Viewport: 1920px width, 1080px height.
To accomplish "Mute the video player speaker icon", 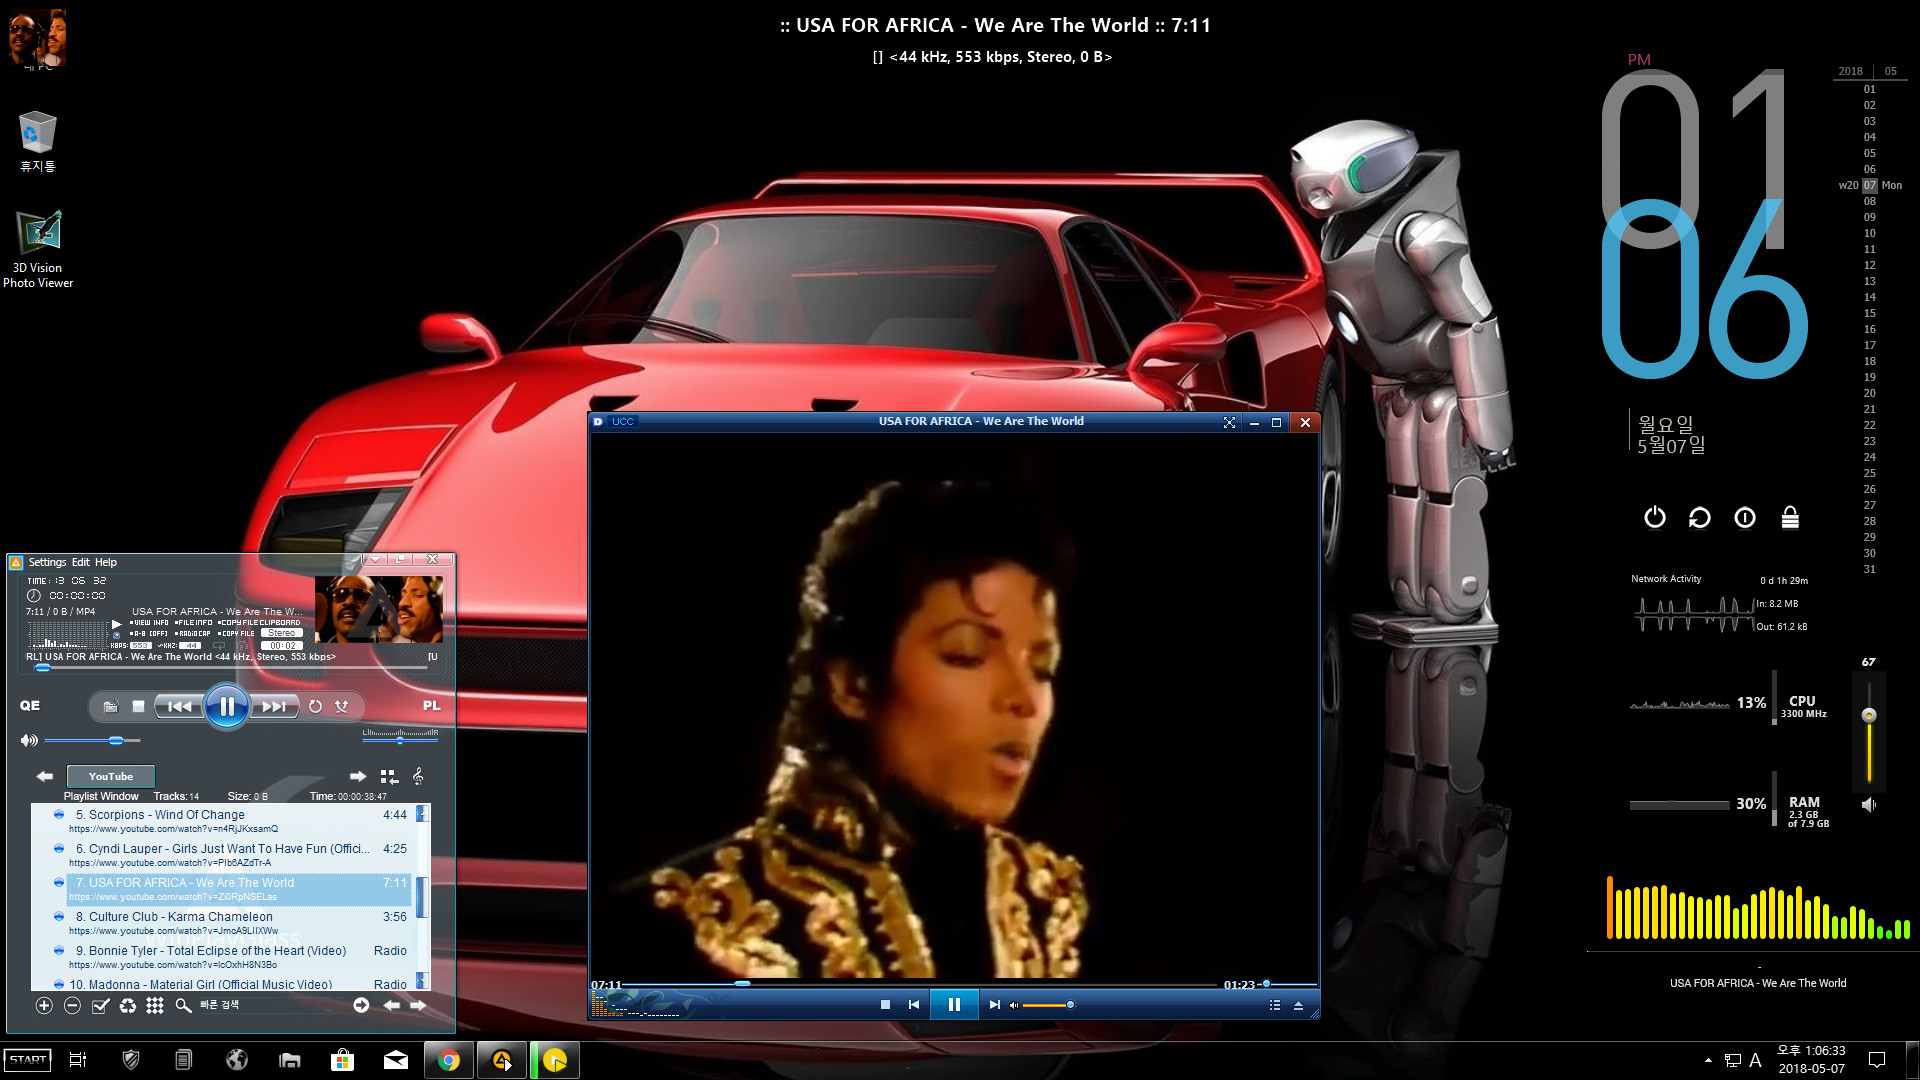I will (1014, 1005).
